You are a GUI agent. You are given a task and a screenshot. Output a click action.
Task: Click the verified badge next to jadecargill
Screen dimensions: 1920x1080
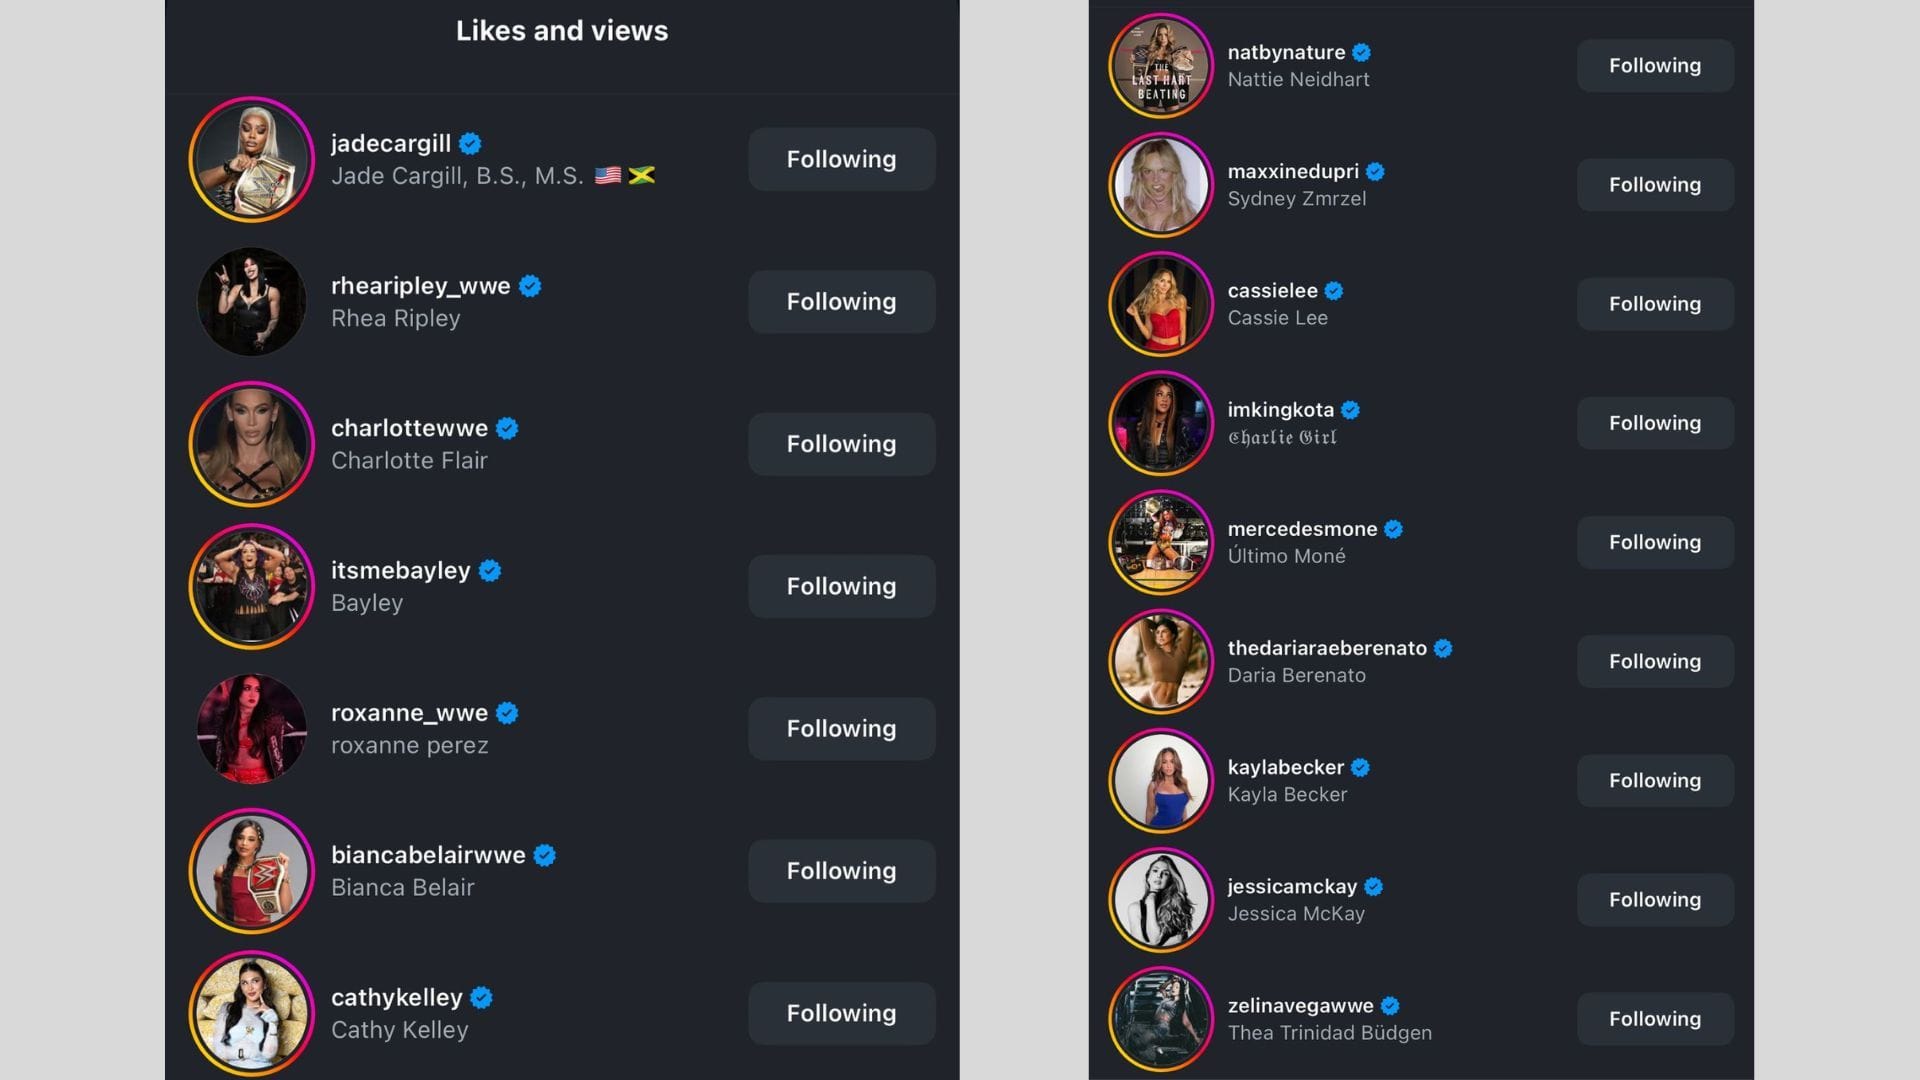click(470, 144)
